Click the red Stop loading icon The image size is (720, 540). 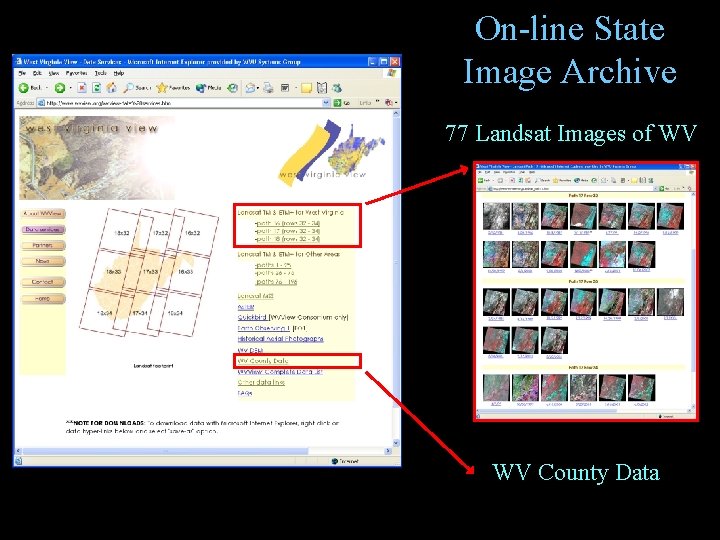(x=82, y=88)
